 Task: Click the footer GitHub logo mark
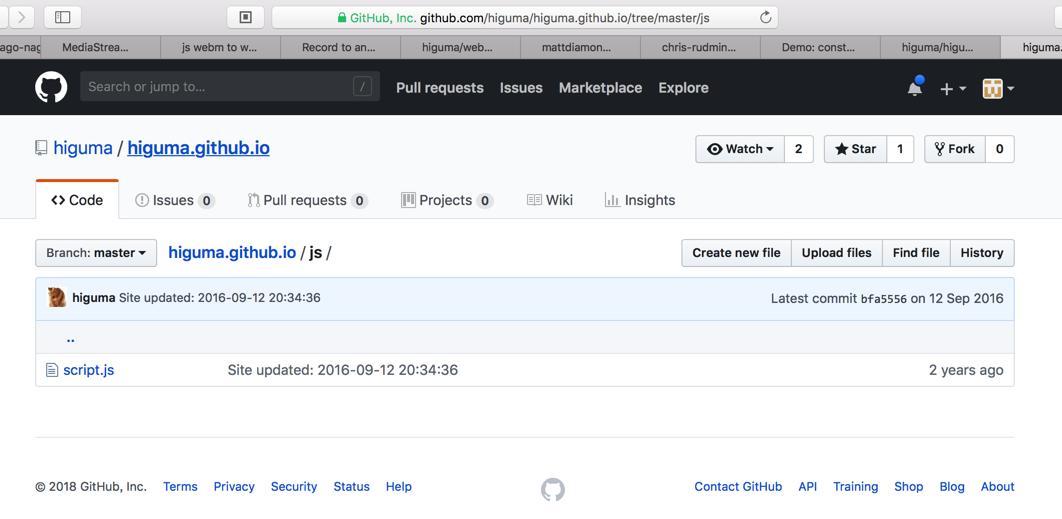[x=553, y=489]
